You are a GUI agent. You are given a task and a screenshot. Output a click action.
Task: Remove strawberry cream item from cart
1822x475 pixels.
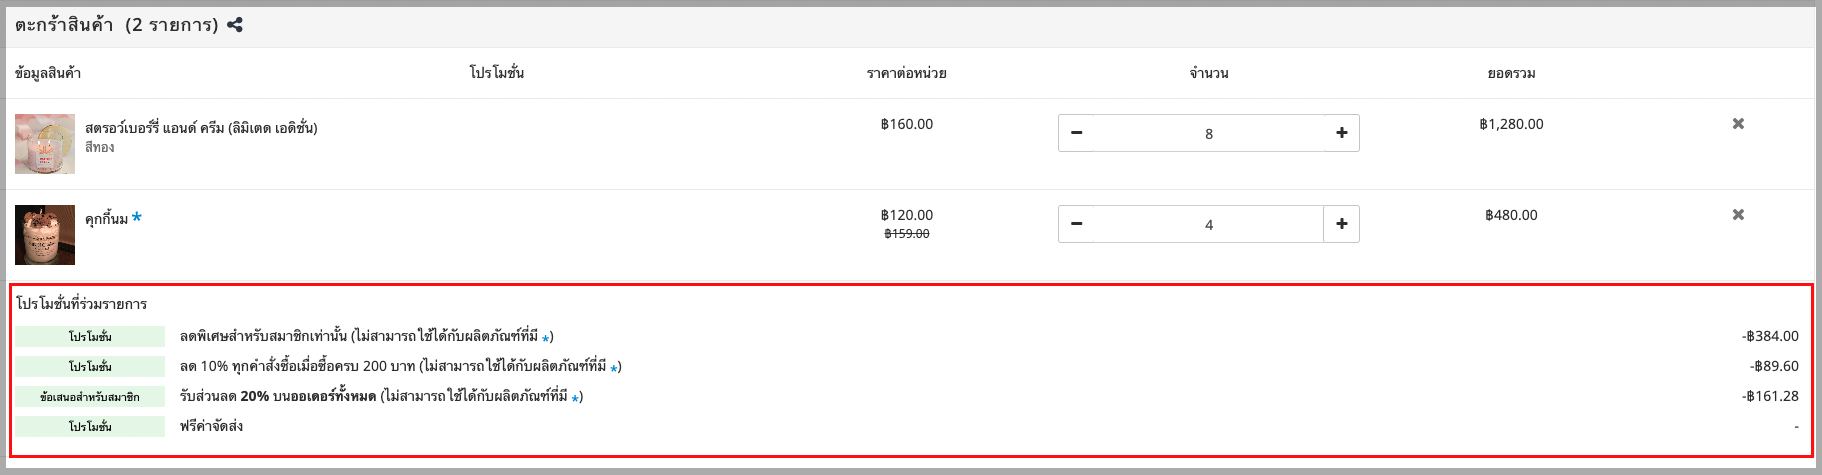pyautogui.click(x=1738, y=124)
